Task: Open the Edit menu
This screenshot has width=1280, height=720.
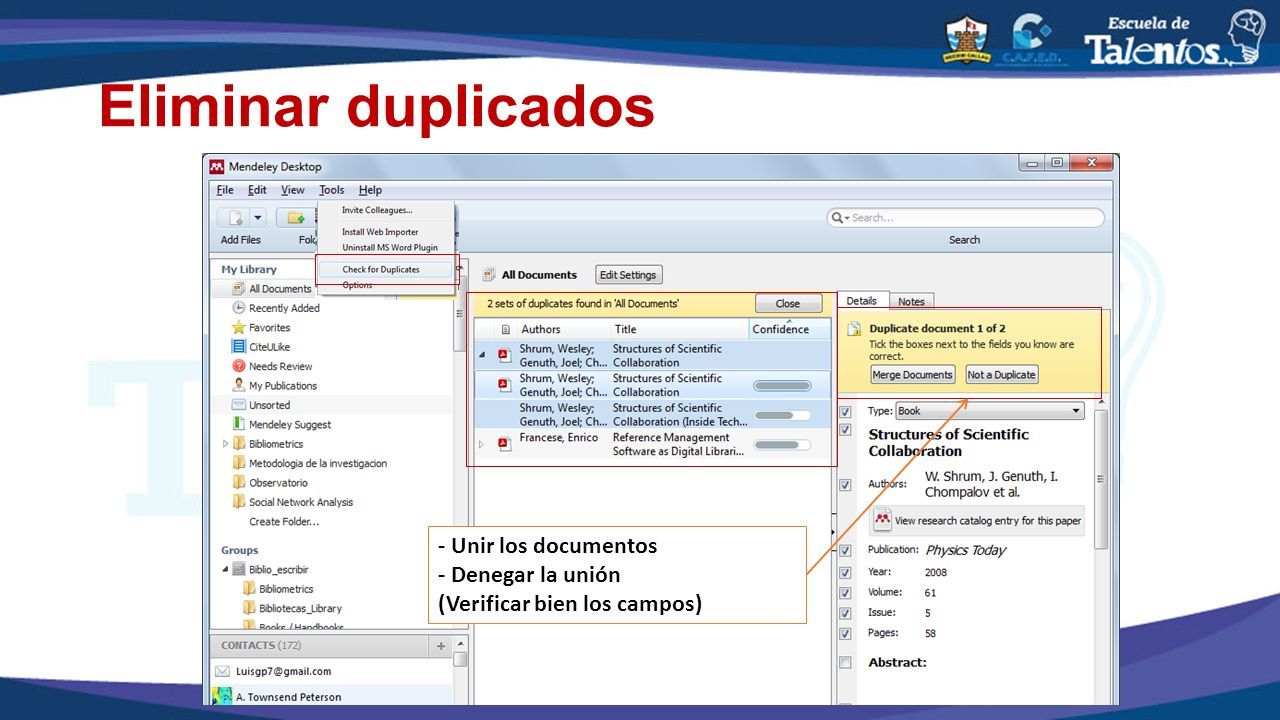Action: tap(257, 190)
